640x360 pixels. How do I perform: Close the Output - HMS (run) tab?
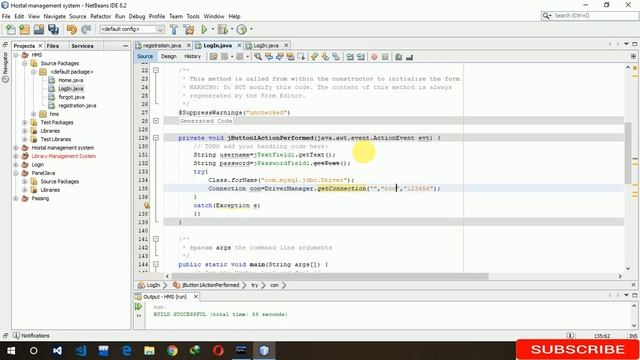pos(196,296)
